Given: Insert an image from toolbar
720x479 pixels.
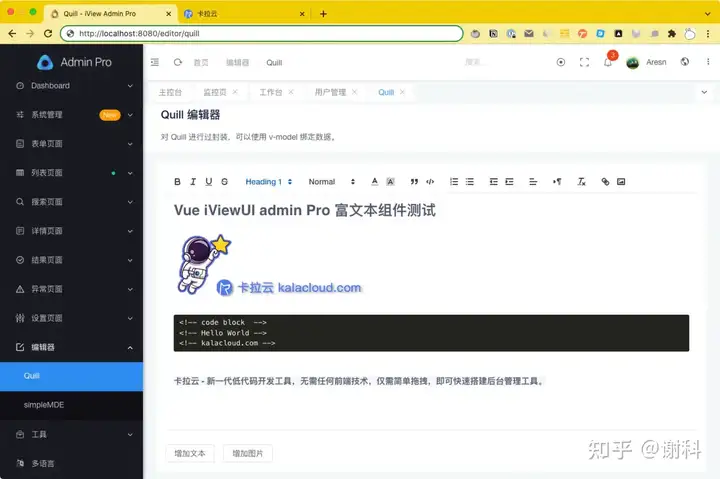Looking at the screenshot, I should [x=621, y=181].
